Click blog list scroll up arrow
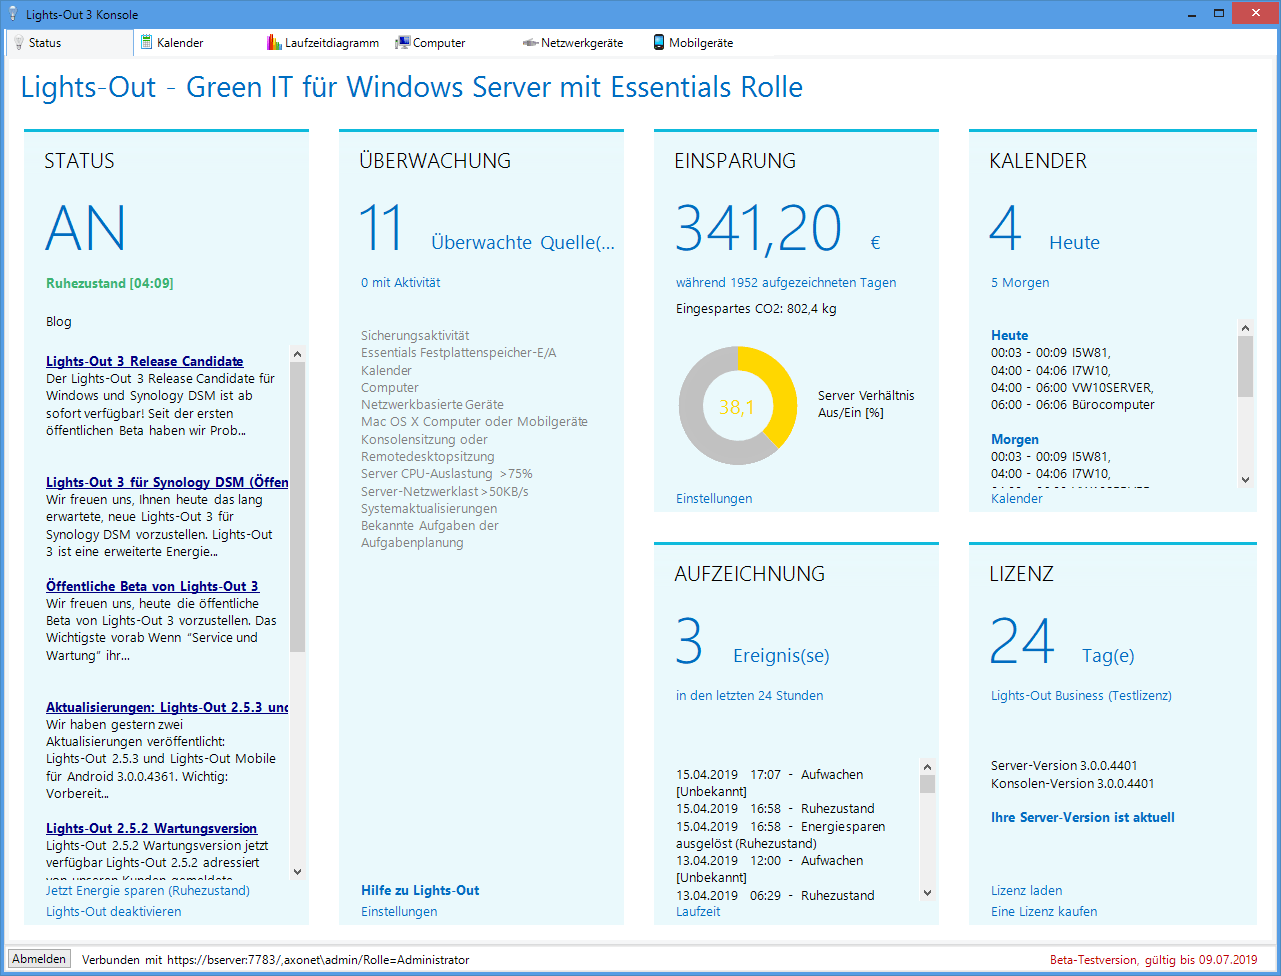 click(x=297, y=353)
